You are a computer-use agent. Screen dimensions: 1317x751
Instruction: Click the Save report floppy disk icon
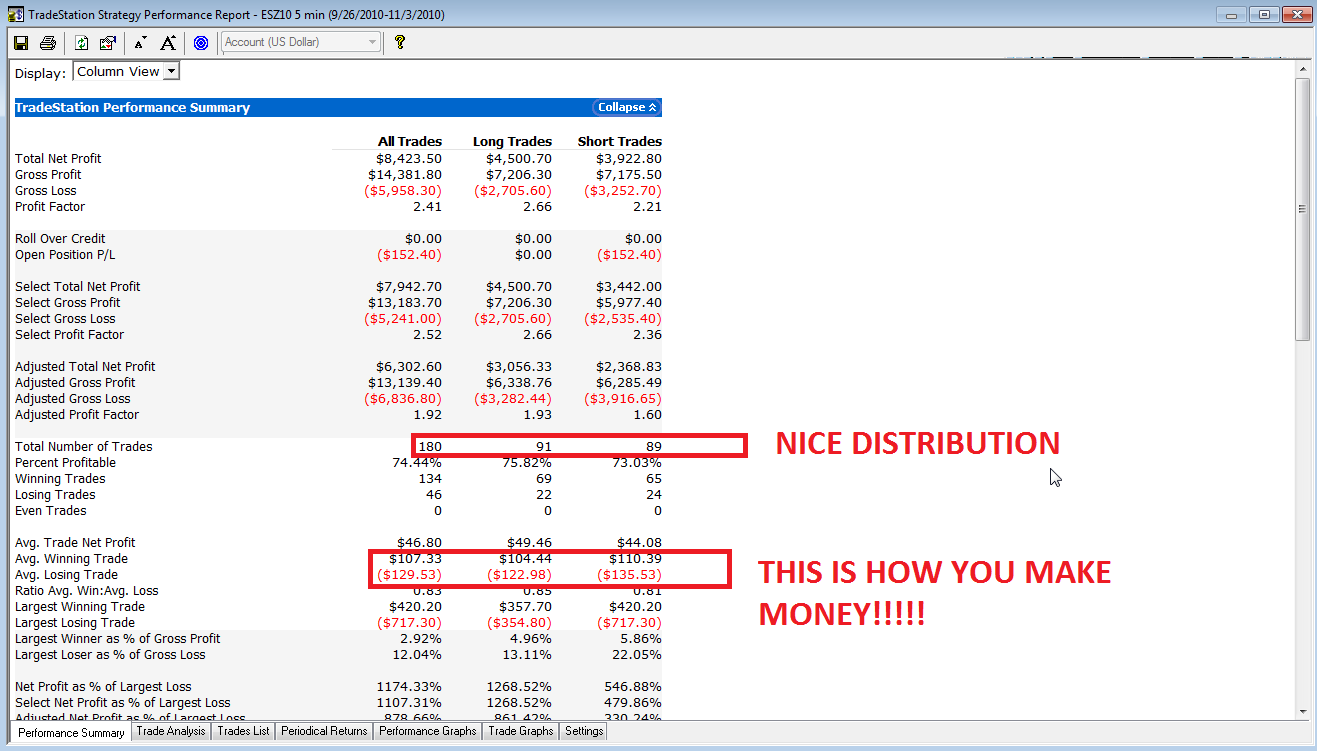[20, 43]
